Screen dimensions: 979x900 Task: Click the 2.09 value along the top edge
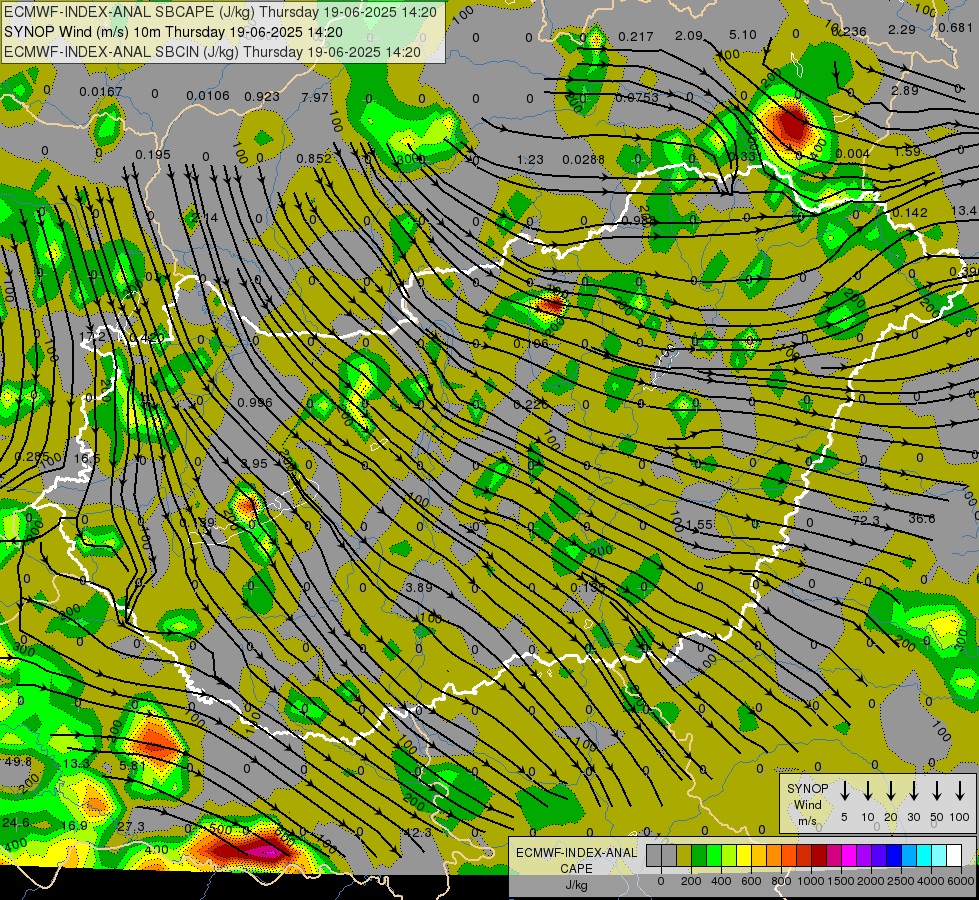[x=689, y=36]
